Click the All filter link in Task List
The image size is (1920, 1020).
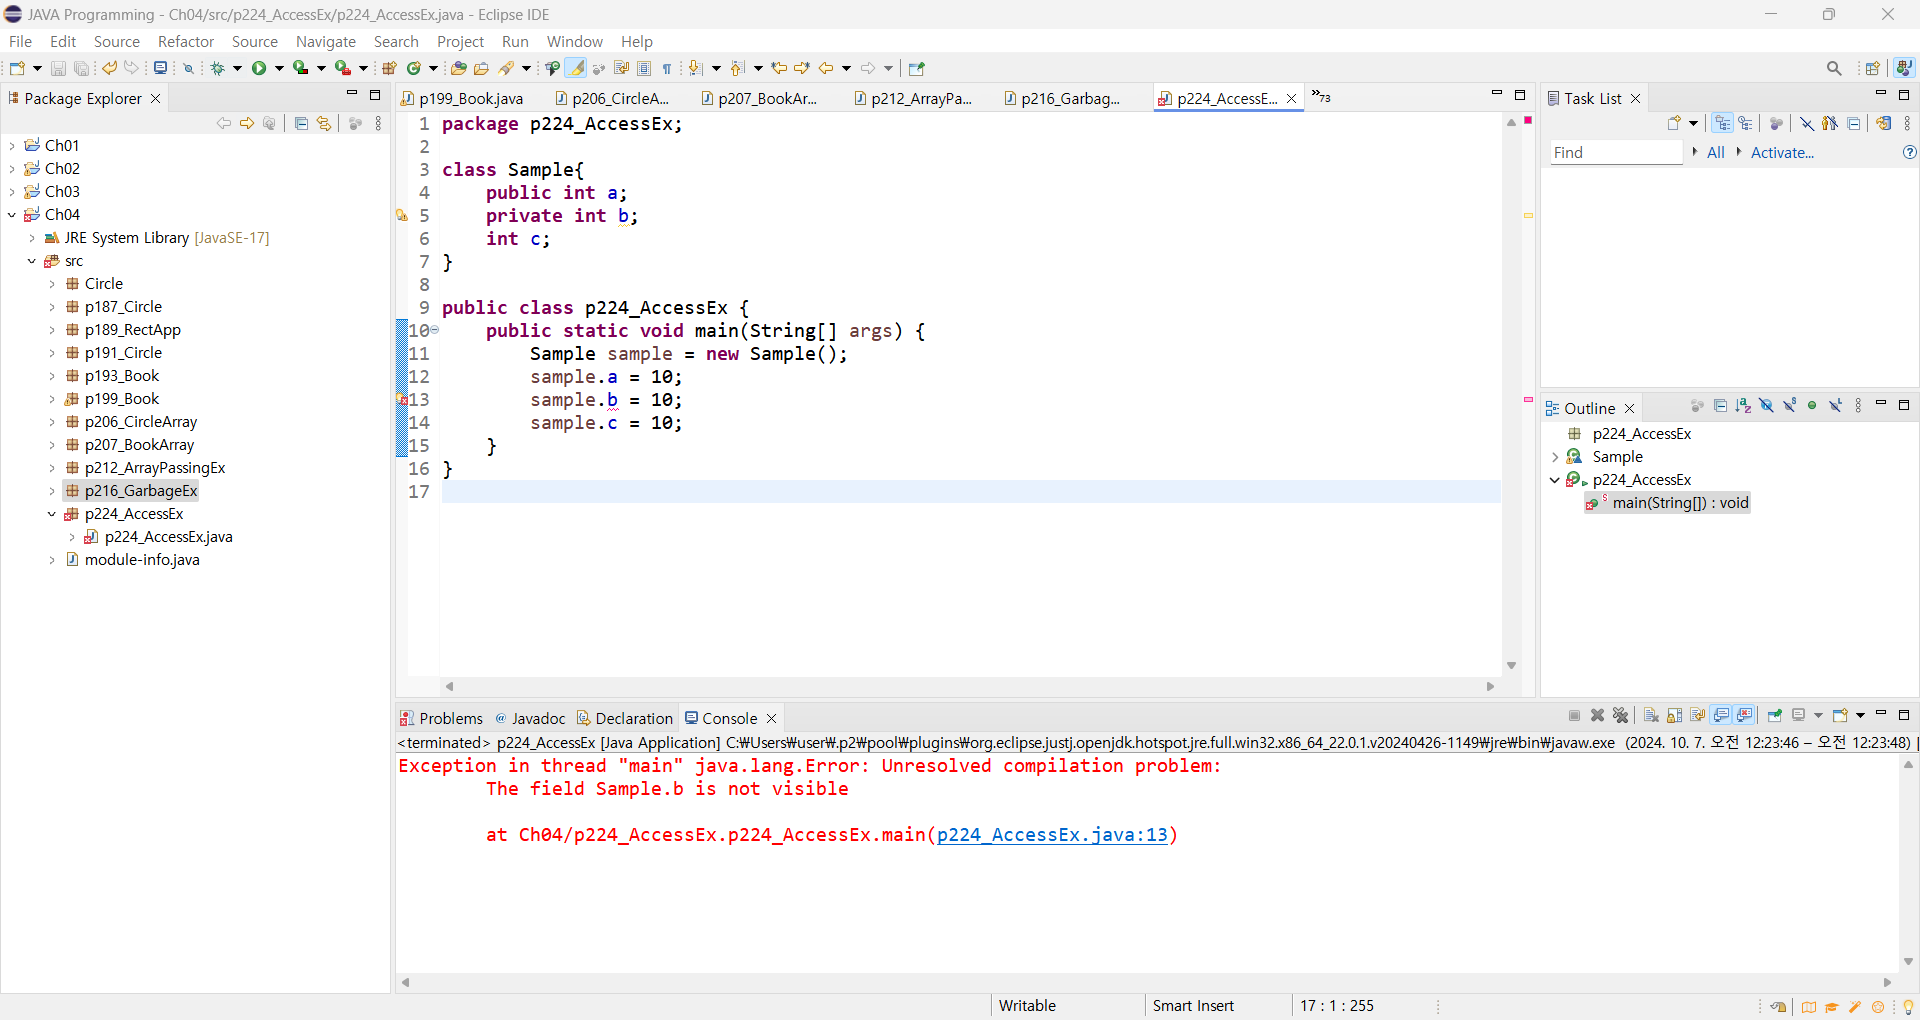pos(1715,152)
